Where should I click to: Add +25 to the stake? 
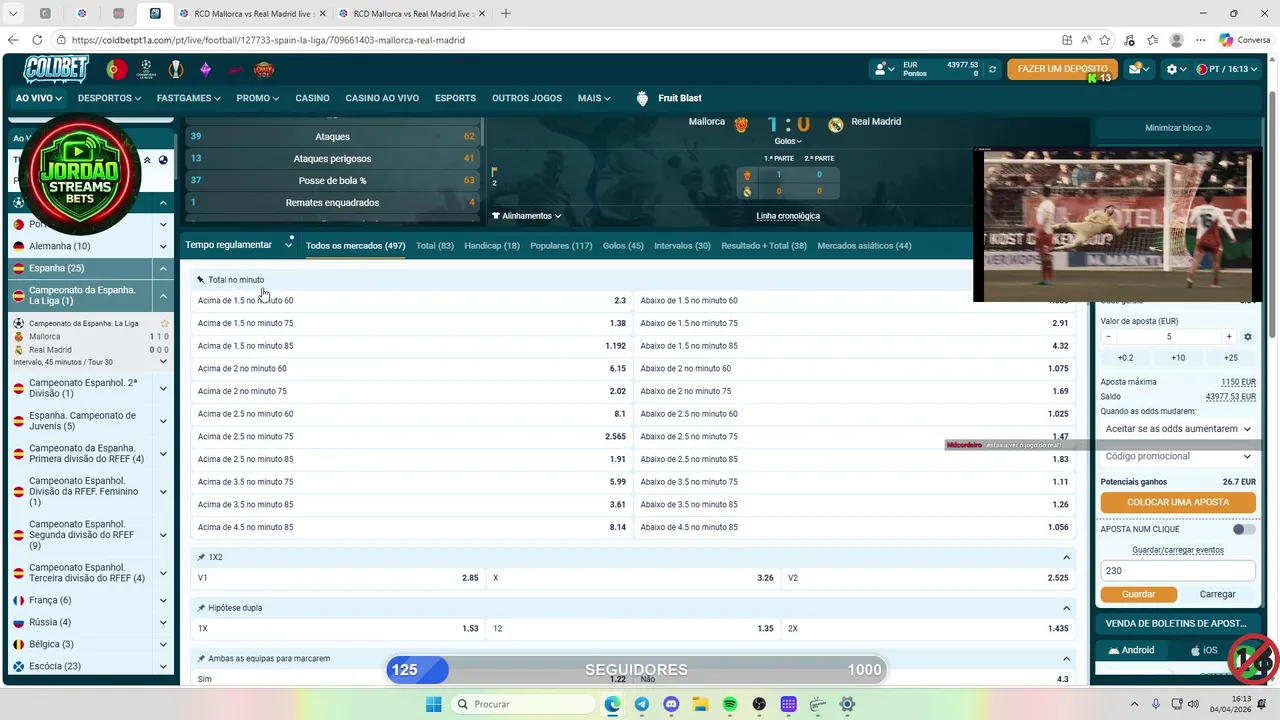(x=1230, y=358)
